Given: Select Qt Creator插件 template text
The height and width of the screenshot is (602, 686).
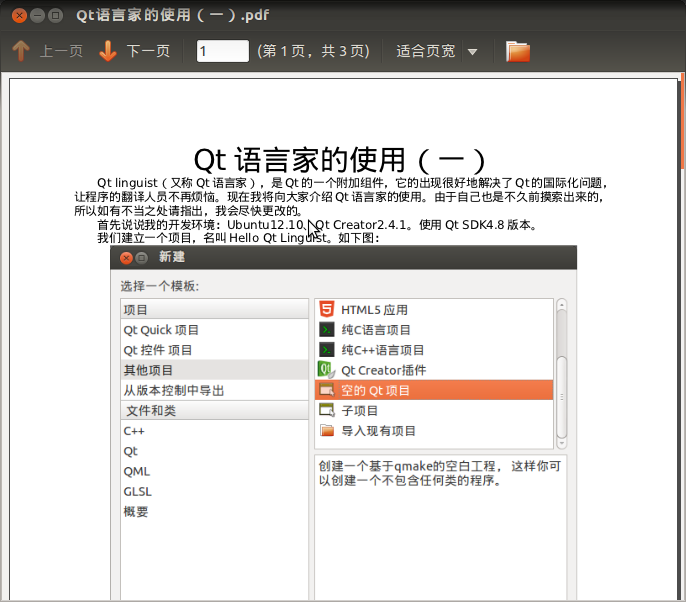Looking at the screenshot, I should pos(384,370).
